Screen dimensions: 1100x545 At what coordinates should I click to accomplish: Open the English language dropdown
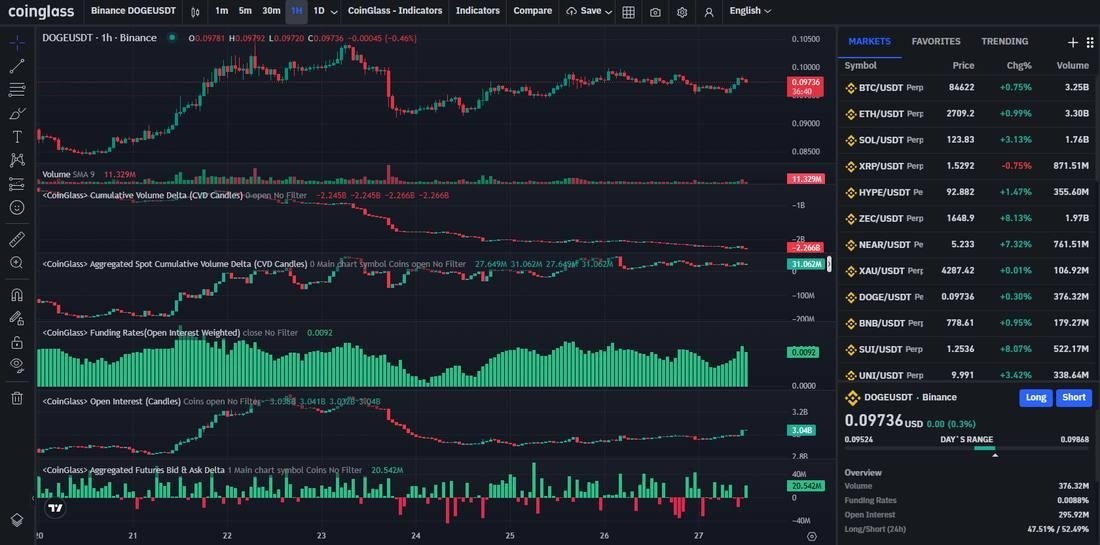[750, 11]
